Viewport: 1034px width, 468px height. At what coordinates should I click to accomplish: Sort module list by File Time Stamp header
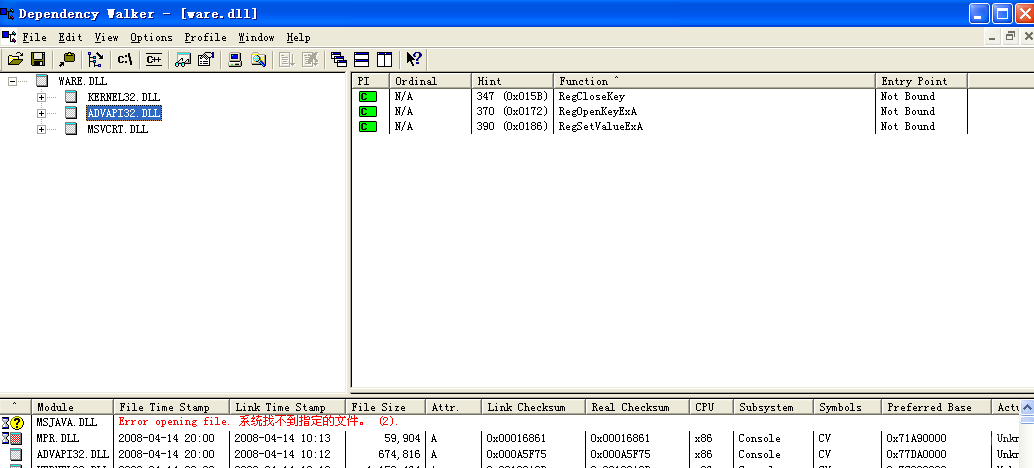[171, 407]
